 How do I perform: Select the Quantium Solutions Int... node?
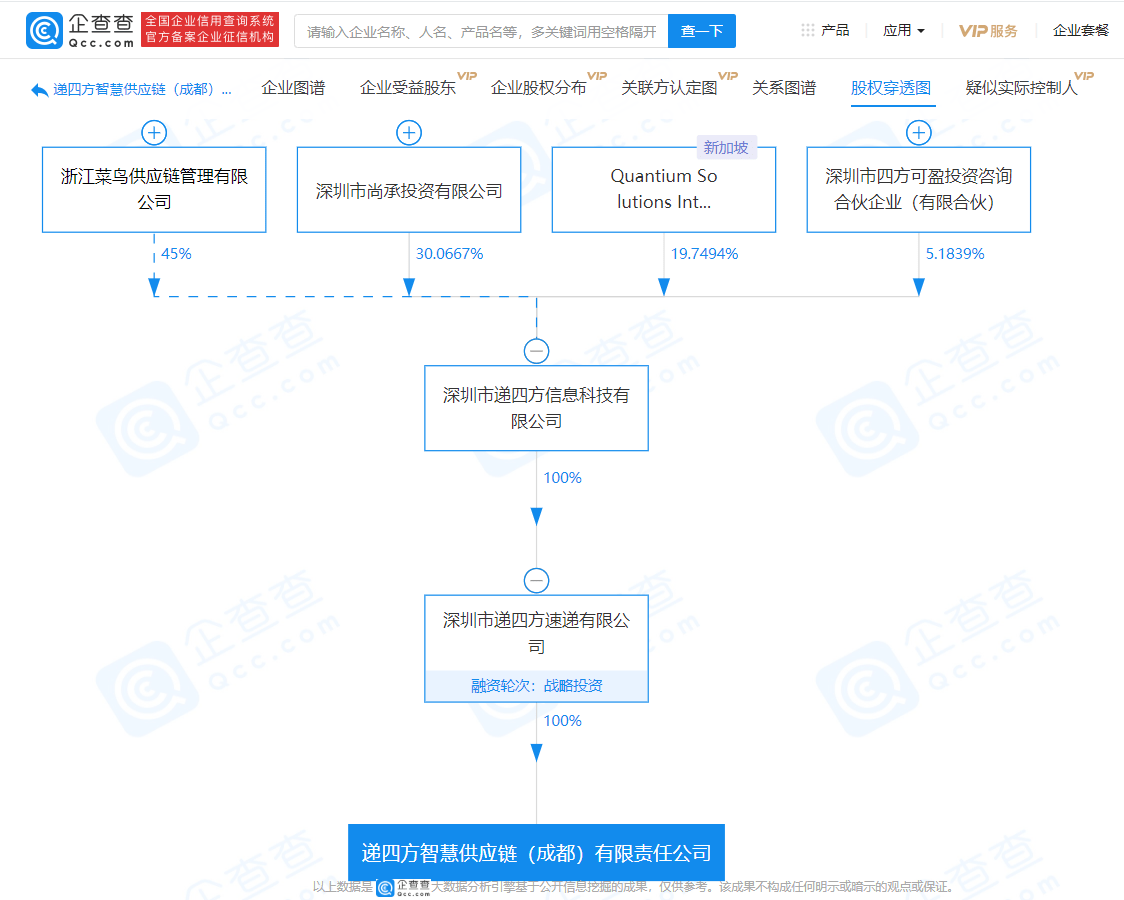[664, 189]
